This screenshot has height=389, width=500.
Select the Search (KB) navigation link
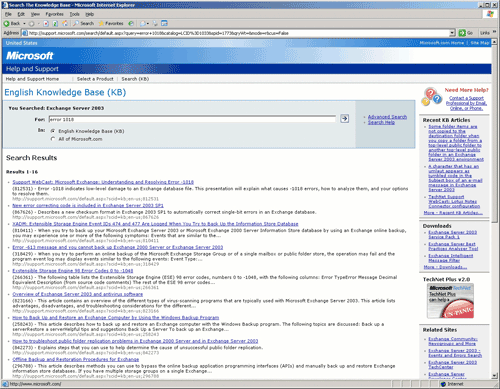(135, 79)
